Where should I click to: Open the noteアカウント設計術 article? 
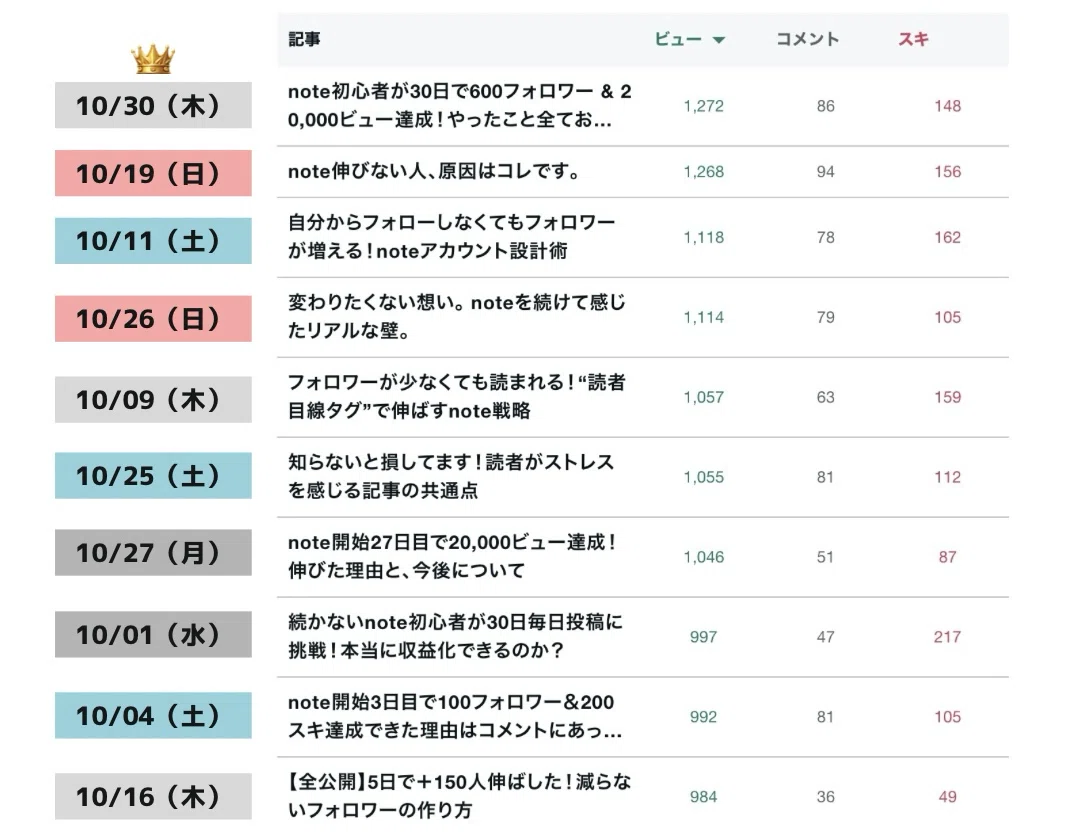[451, 237]
